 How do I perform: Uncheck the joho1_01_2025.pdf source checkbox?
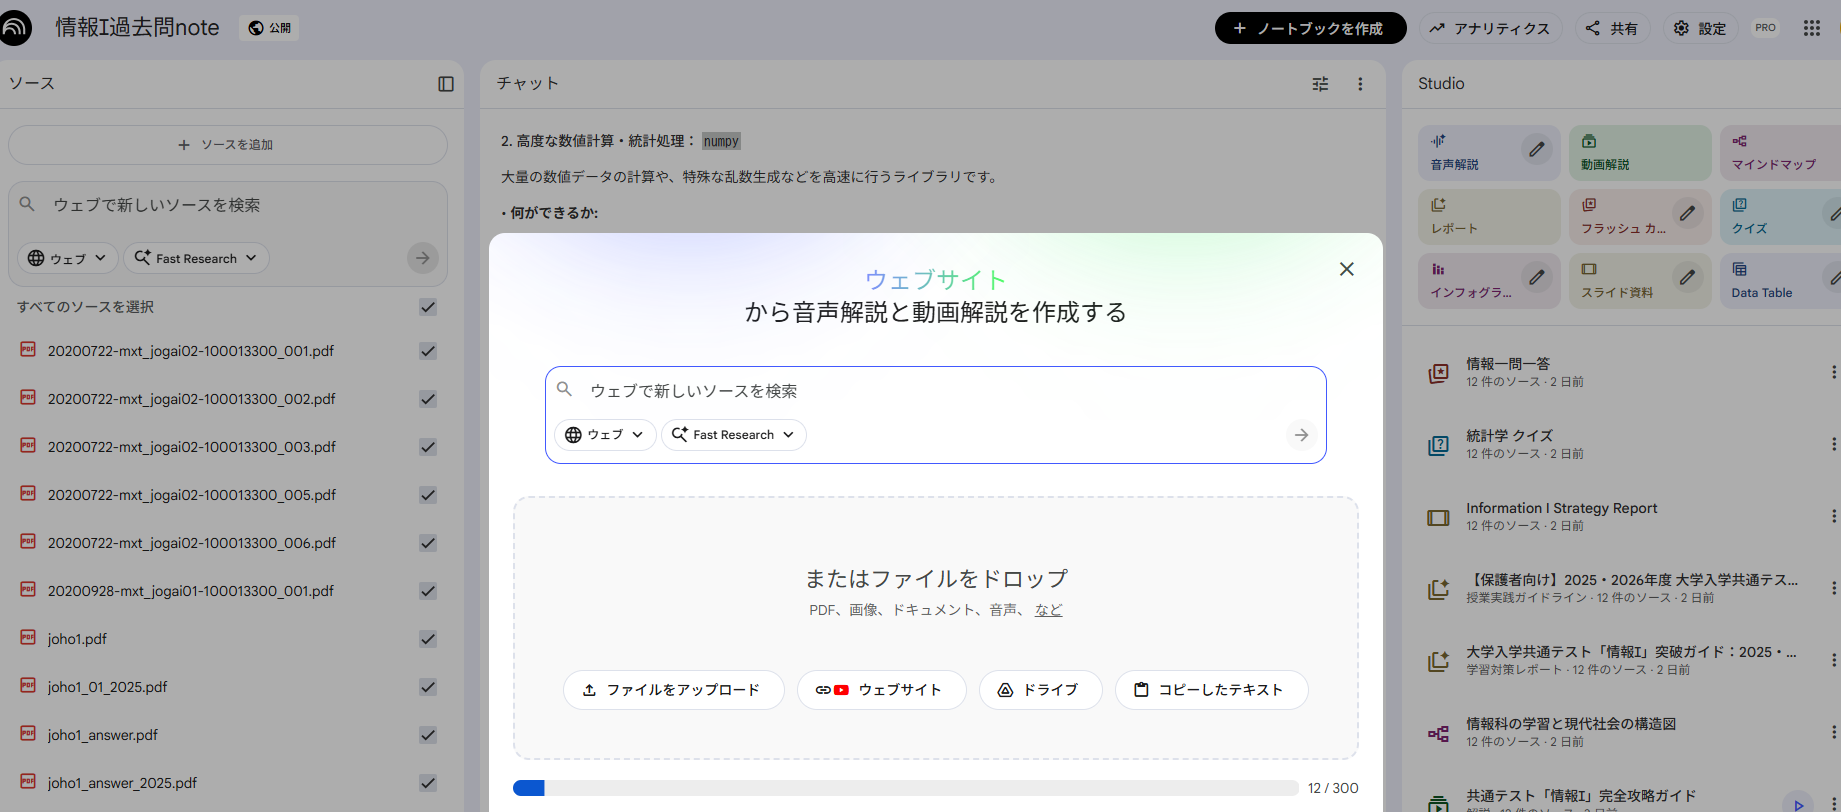point(428,687)
